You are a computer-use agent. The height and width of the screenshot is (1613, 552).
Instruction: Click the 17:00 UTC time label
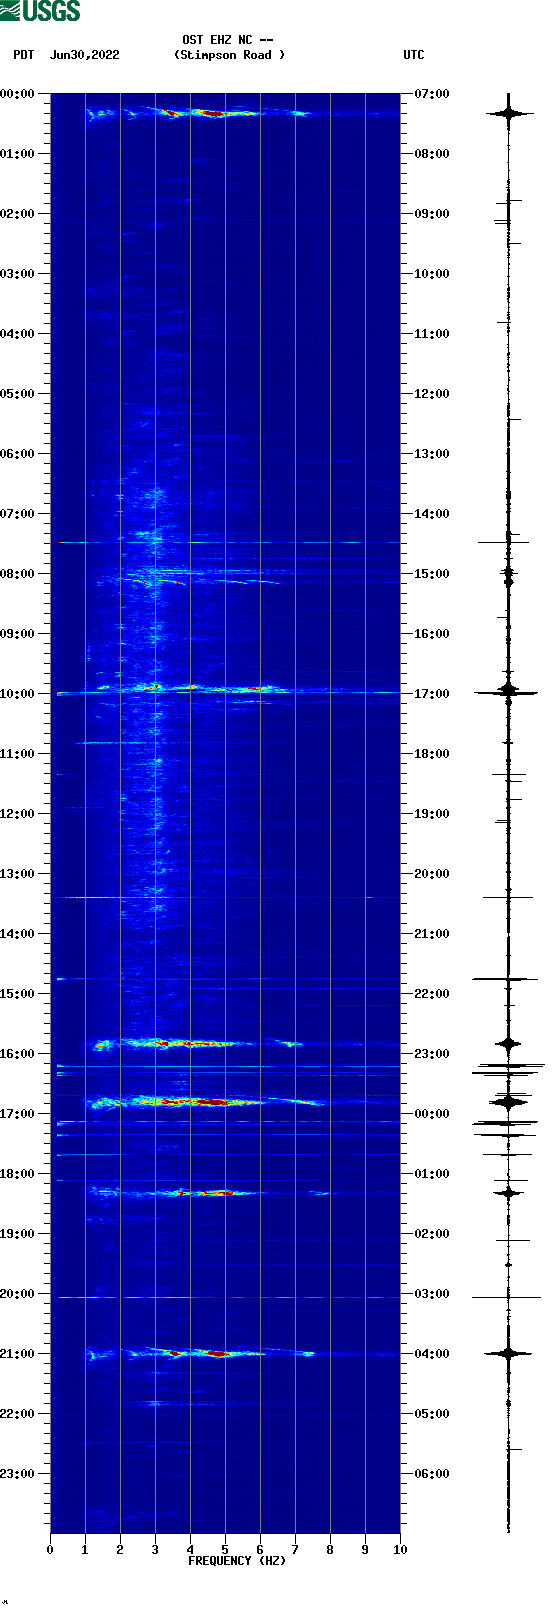tap(432, 694)
